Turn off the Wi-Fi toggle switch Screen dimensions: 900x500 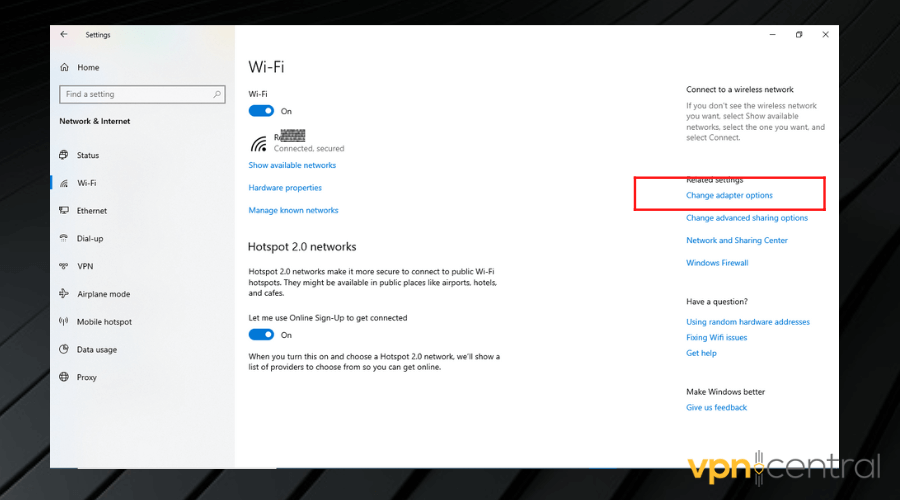[261, 111]
